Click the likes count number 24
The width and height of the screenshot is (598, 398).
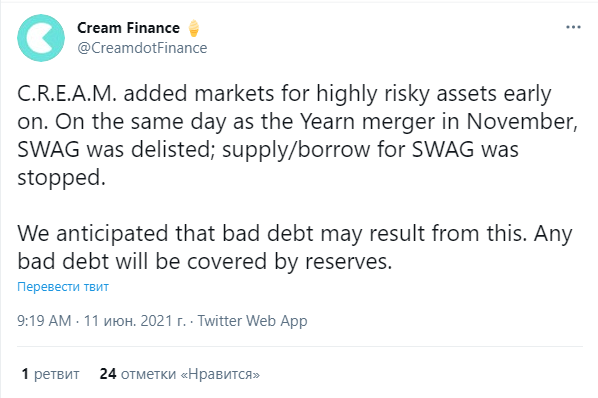tap(108, 374)
